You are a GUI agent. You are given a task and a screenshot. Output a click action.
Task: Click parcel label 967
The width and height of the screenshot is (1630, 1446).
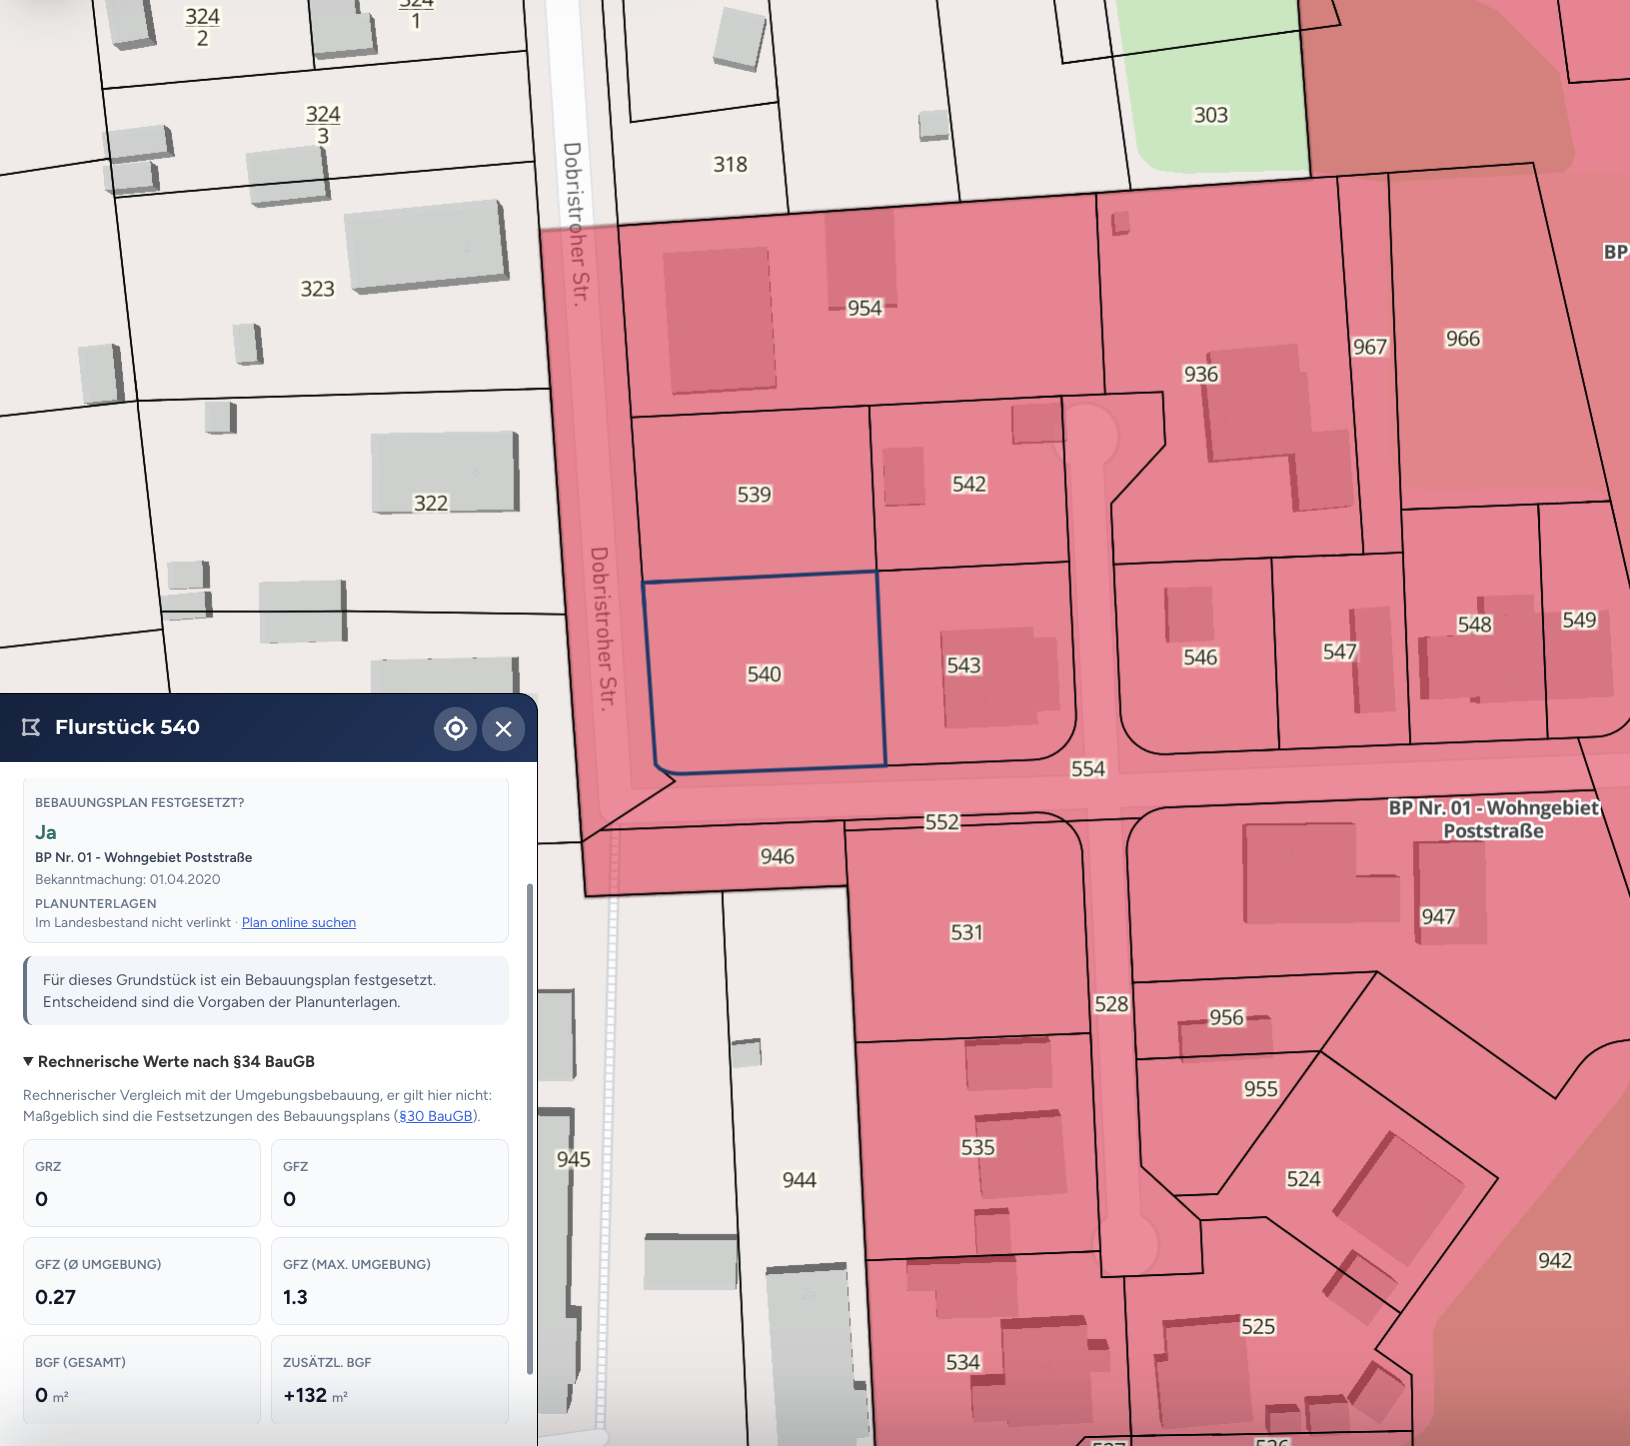pos(1370,347)
